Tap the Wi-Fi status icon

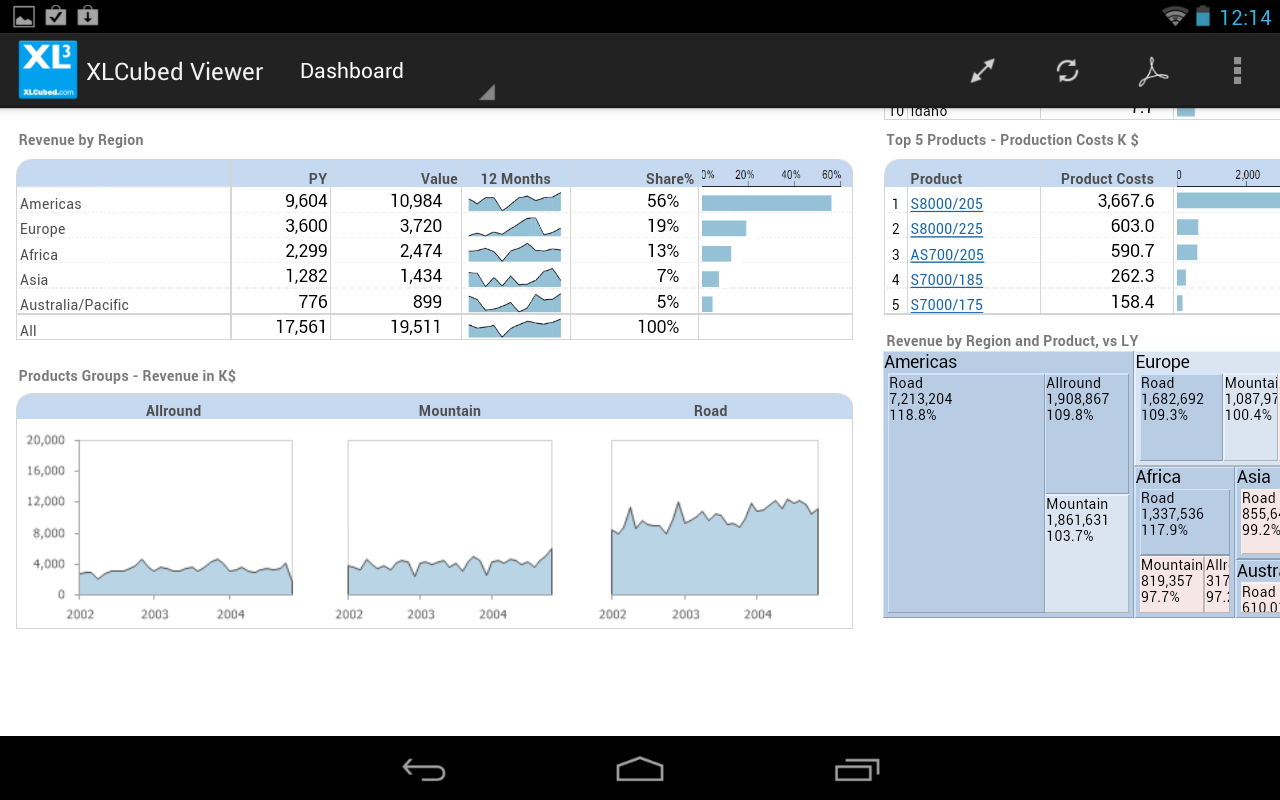coord(1176,15)
